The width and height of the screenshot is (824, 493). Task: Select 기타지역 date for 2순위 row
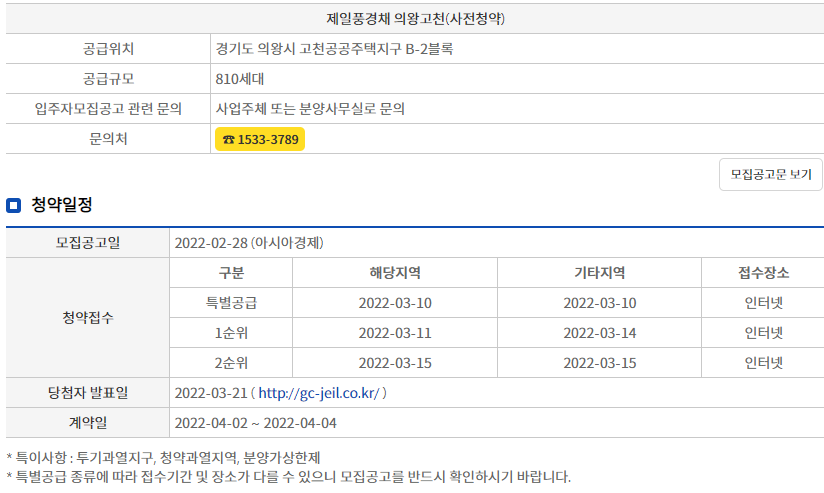click(600, 363)
